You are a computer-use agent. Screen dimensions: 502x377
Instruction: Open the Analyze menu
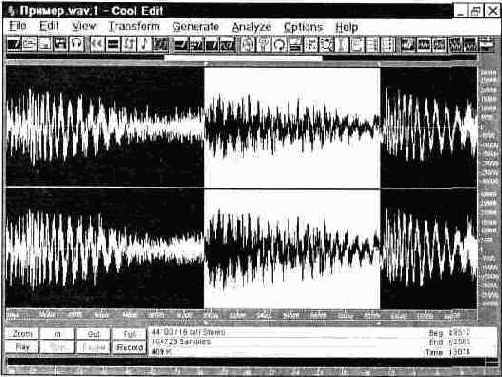[251, 27]
